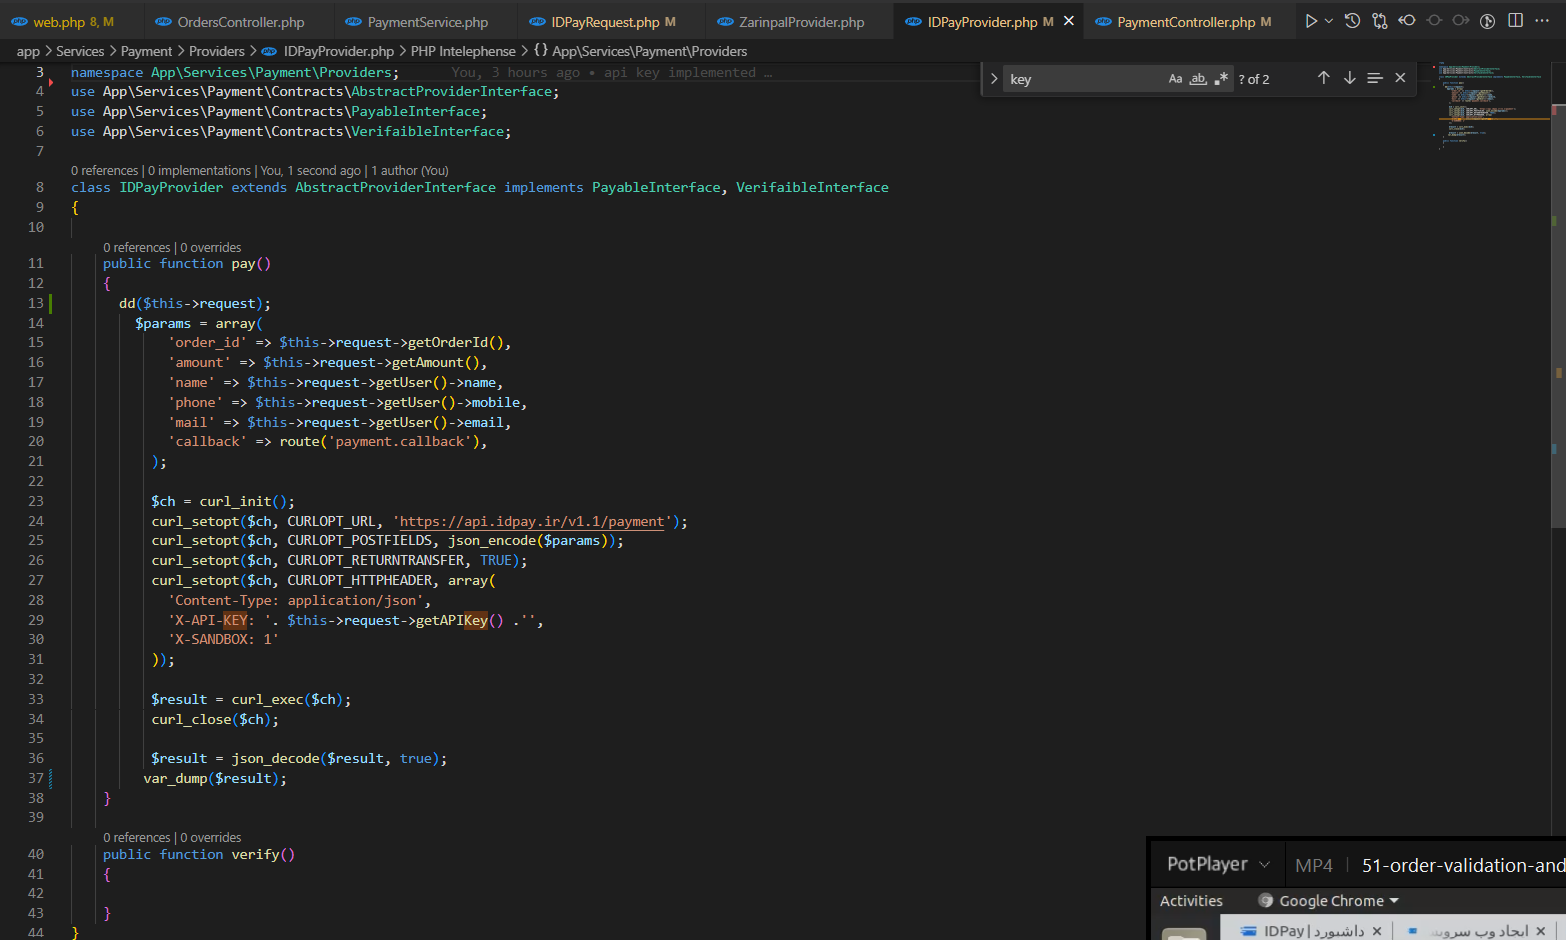Toggle Use Regular Expression in find widget
1566x940 pixels.
pos(1221,79)
